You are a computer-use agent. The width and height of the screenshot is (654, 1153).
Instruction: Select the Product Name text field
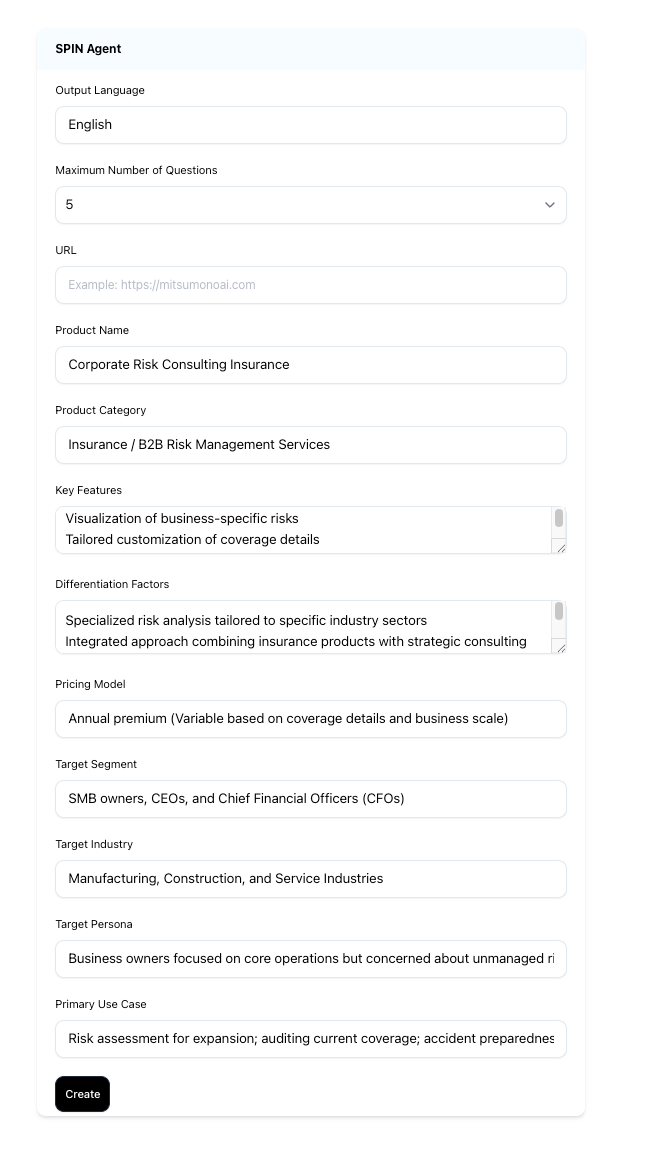[310, 365]
